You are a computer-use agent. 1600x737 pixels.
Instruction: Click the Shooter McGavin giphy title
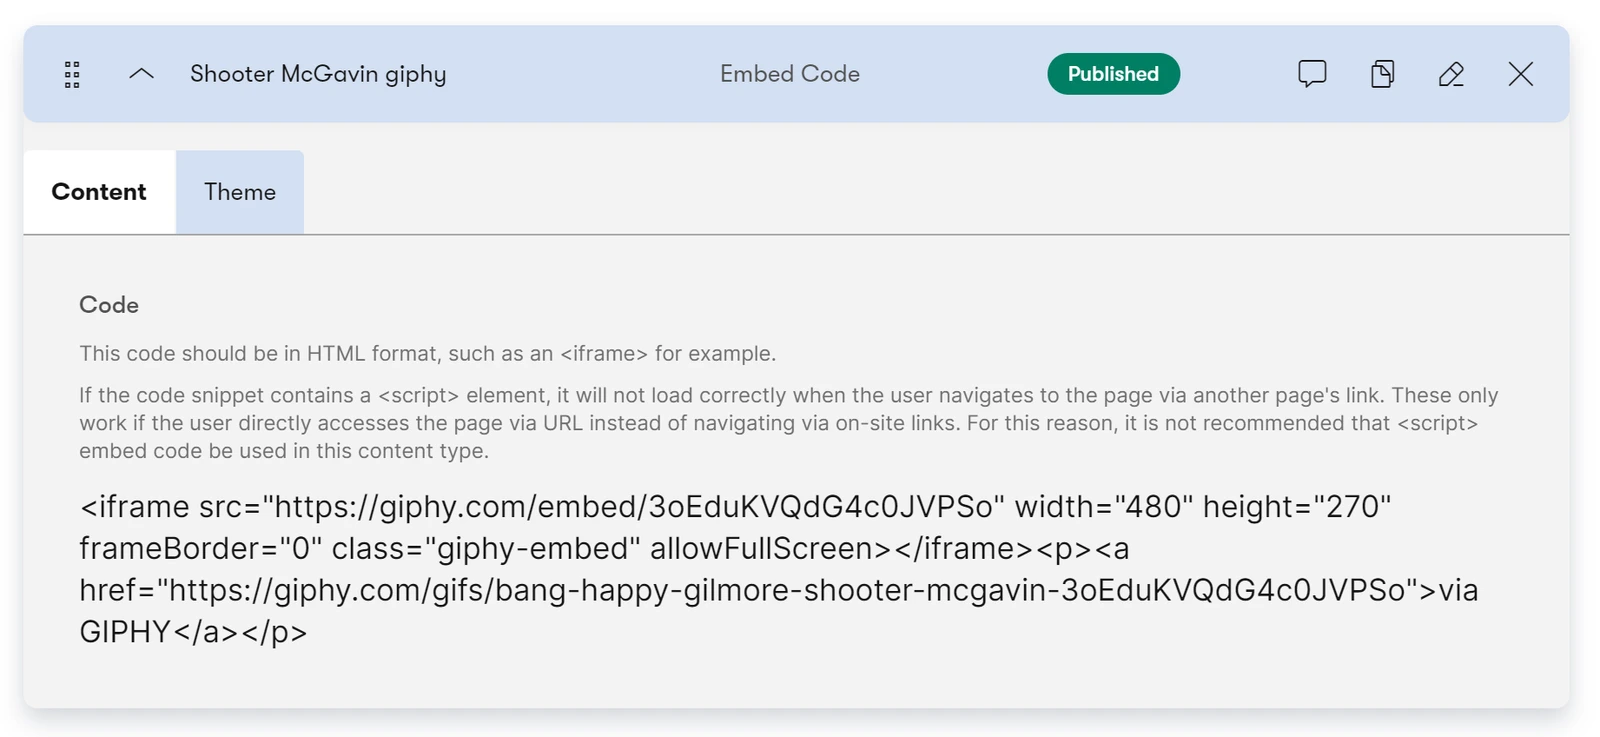point(318,74)
